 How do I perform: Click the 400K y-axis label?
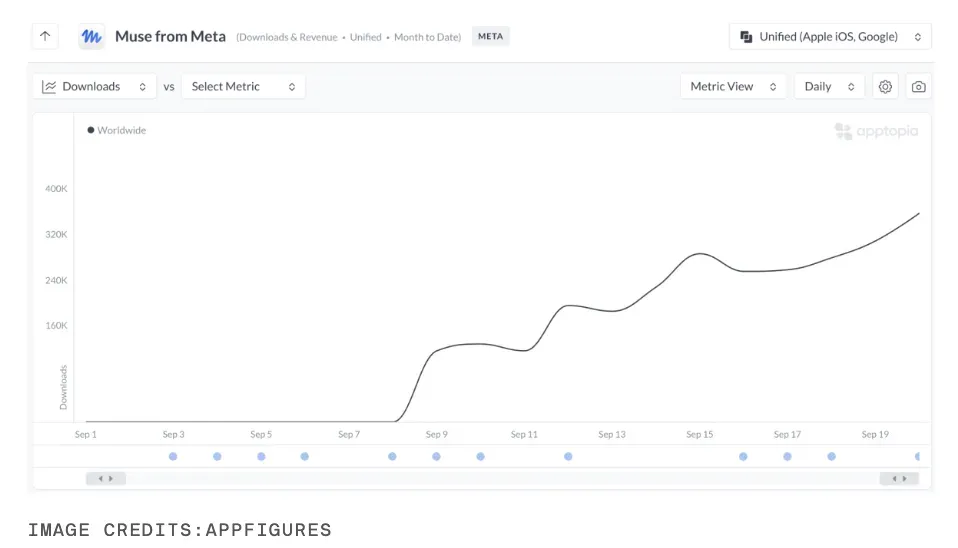click(x=56, y=189)
